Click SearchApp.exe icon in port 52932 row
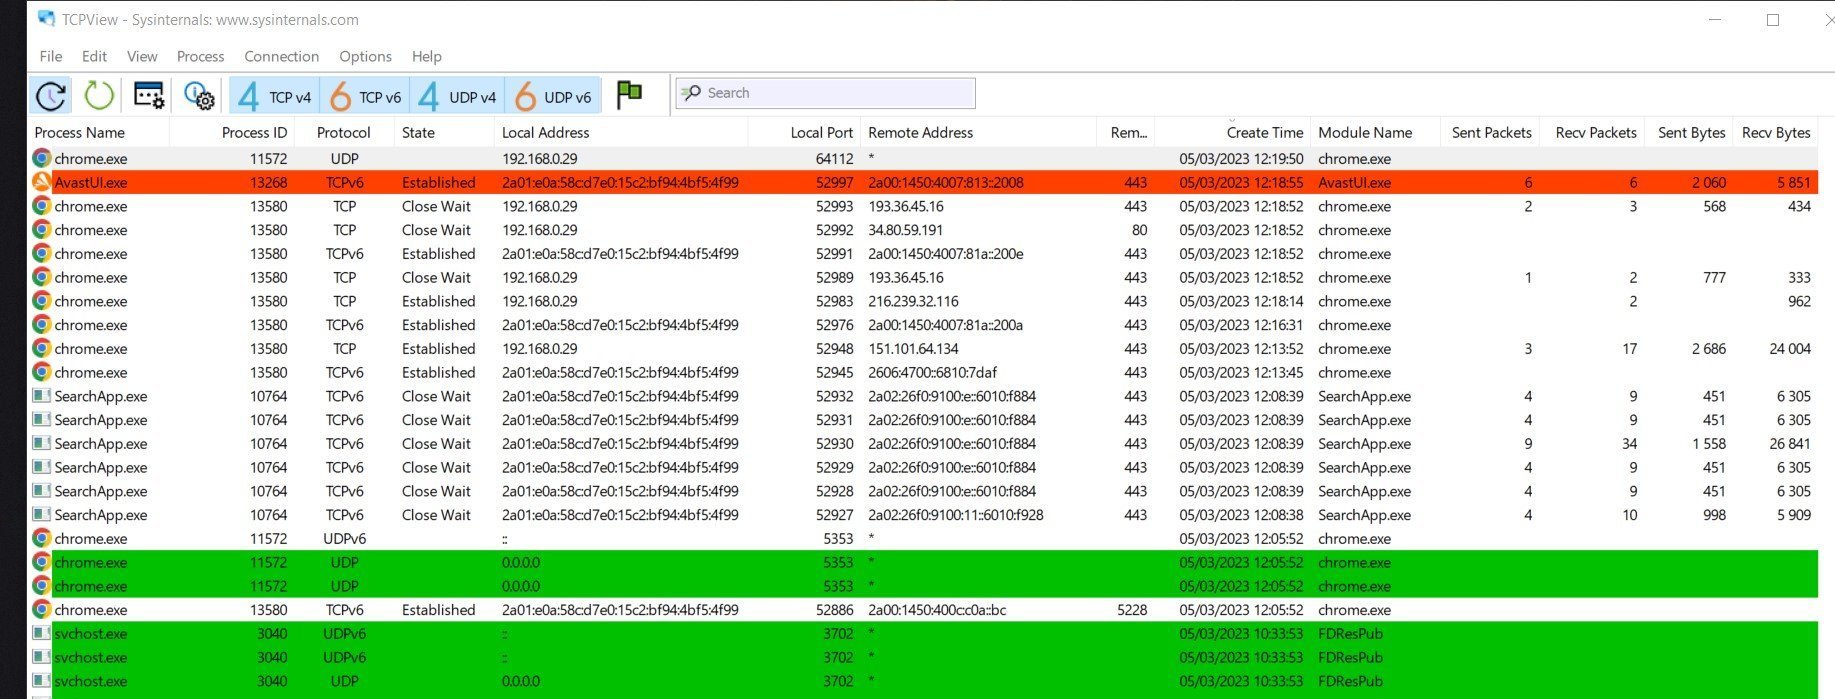 [x=41, y=396]
